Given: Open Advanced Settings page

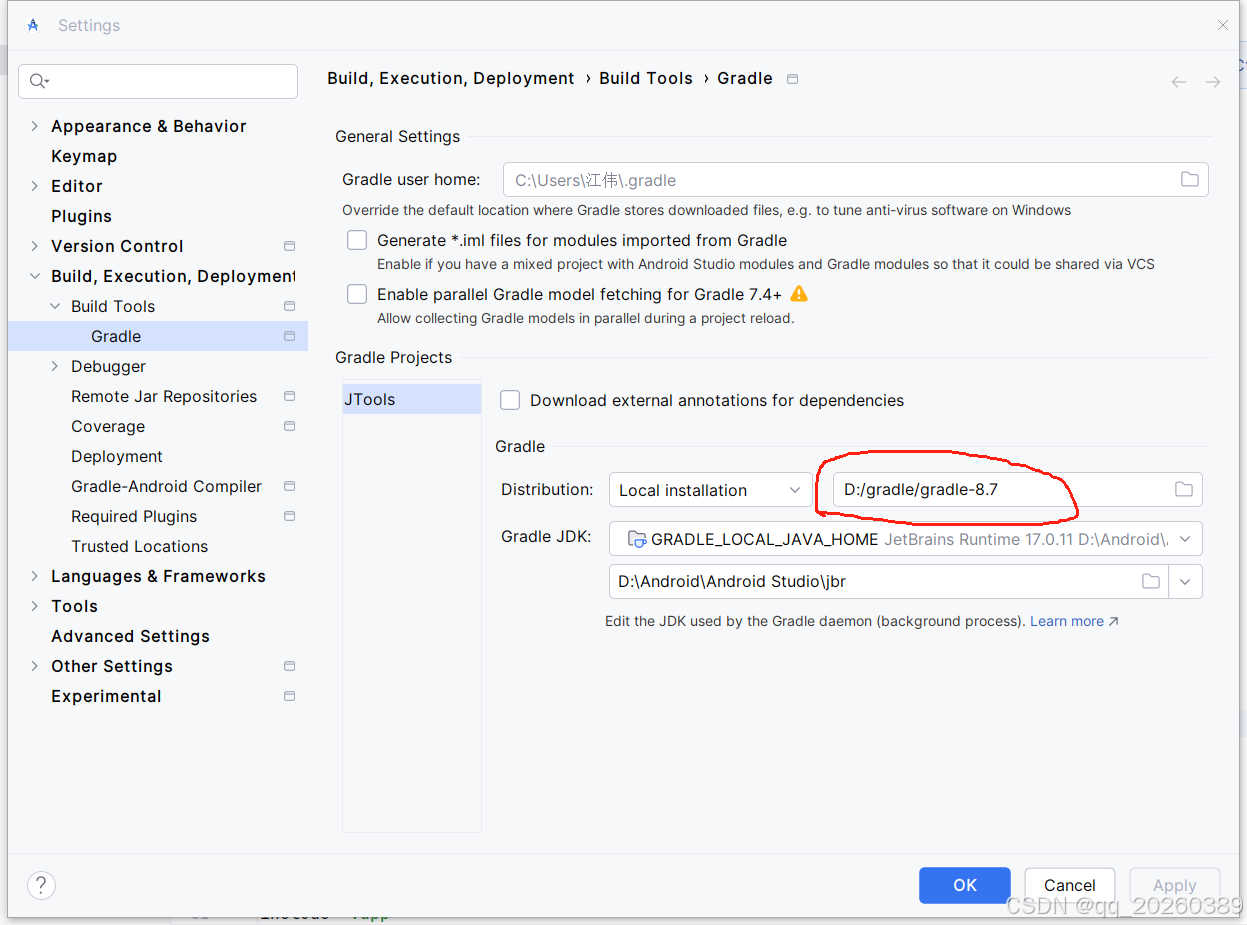Looking at the screenshot, I should tap(130, 636).
